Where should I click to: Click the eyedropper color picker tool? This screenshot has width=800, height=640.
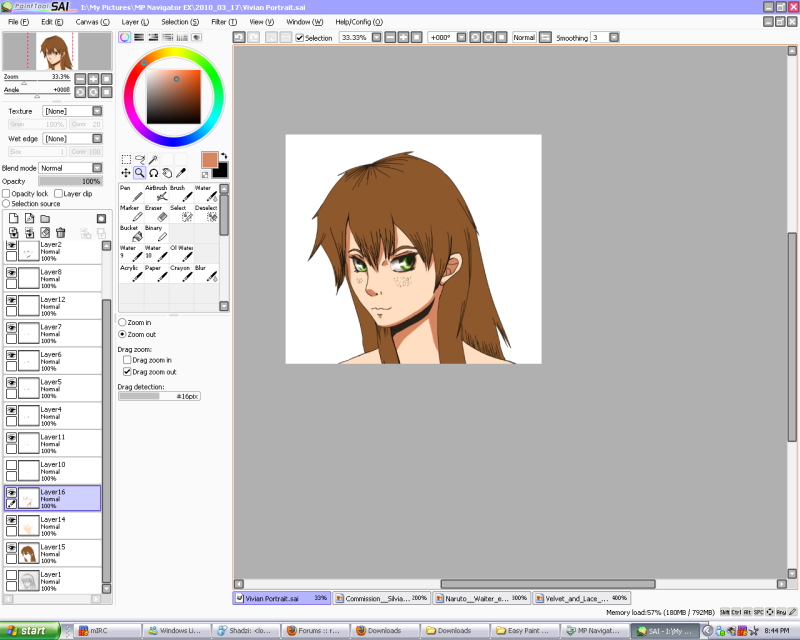coord(182,173)
